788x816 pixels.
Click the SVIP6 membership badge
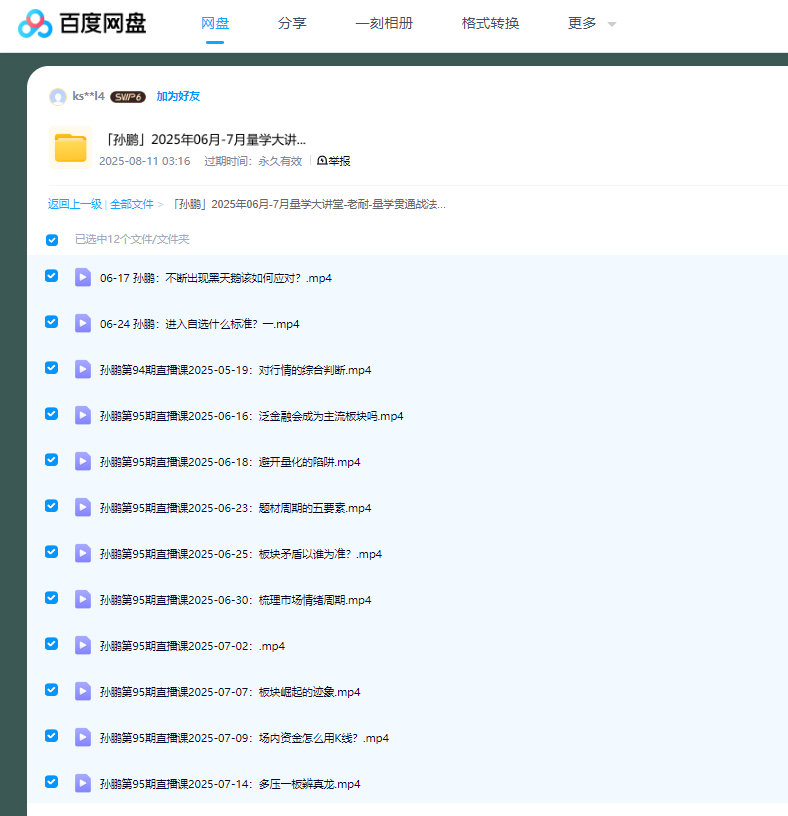pos(128,97)
